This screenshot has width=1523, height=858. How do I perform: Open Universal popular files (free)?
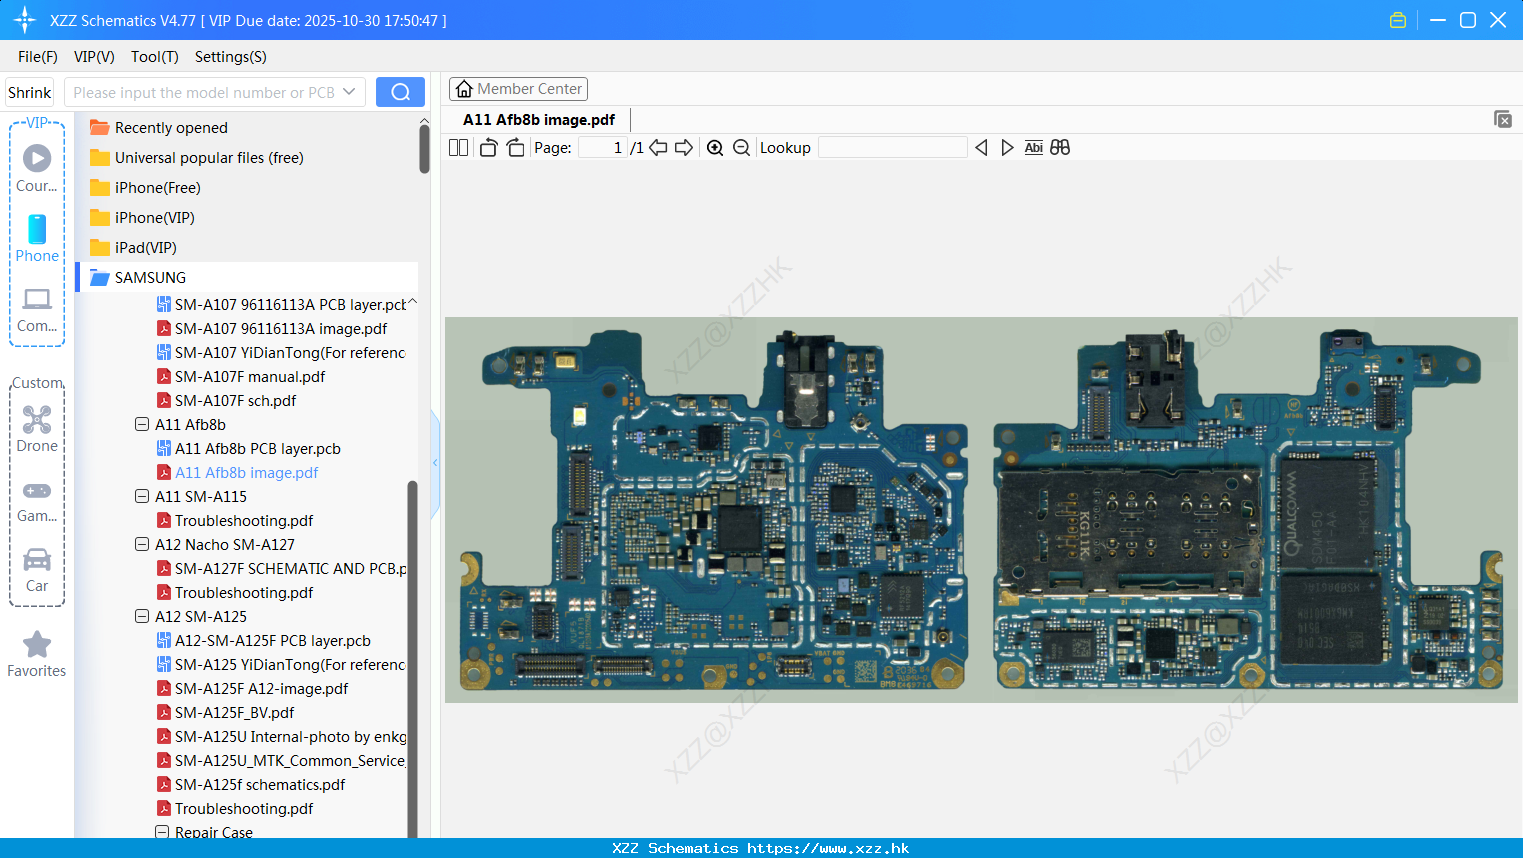[x=209, y=157]
